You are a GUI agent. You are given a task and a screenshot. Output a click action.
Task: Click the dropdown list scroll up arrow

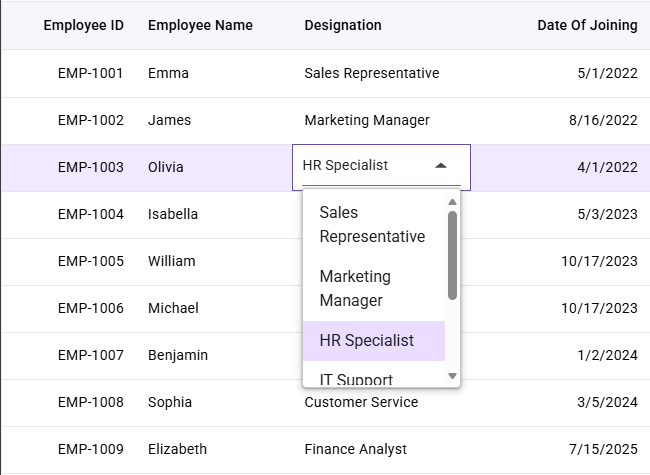point(452,202)
